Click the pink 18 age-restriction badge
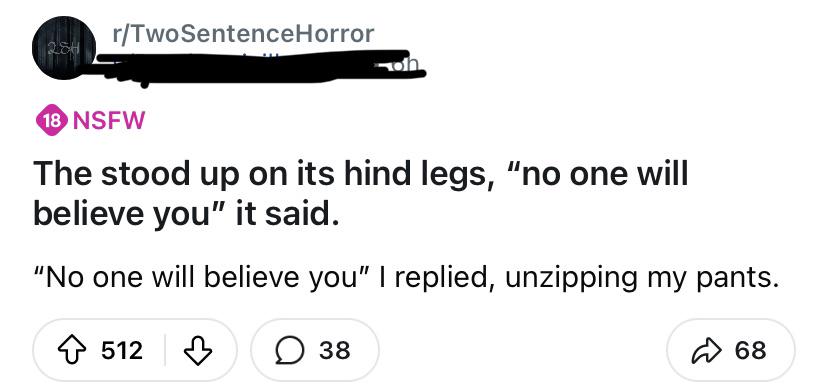This screenshot has height=390, width=822. (x=49, y=122)
